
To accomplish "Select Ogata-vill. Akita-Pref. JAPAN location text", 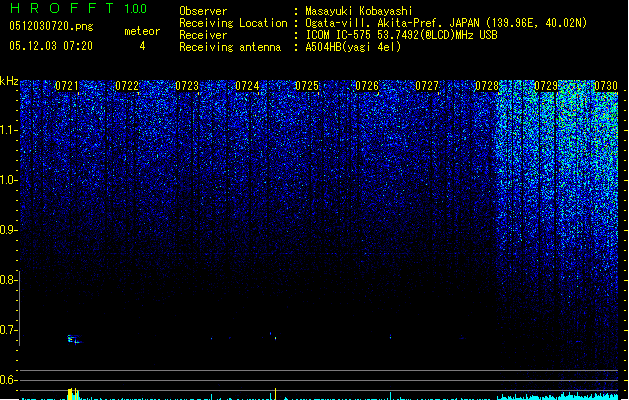I will point(446,23).
